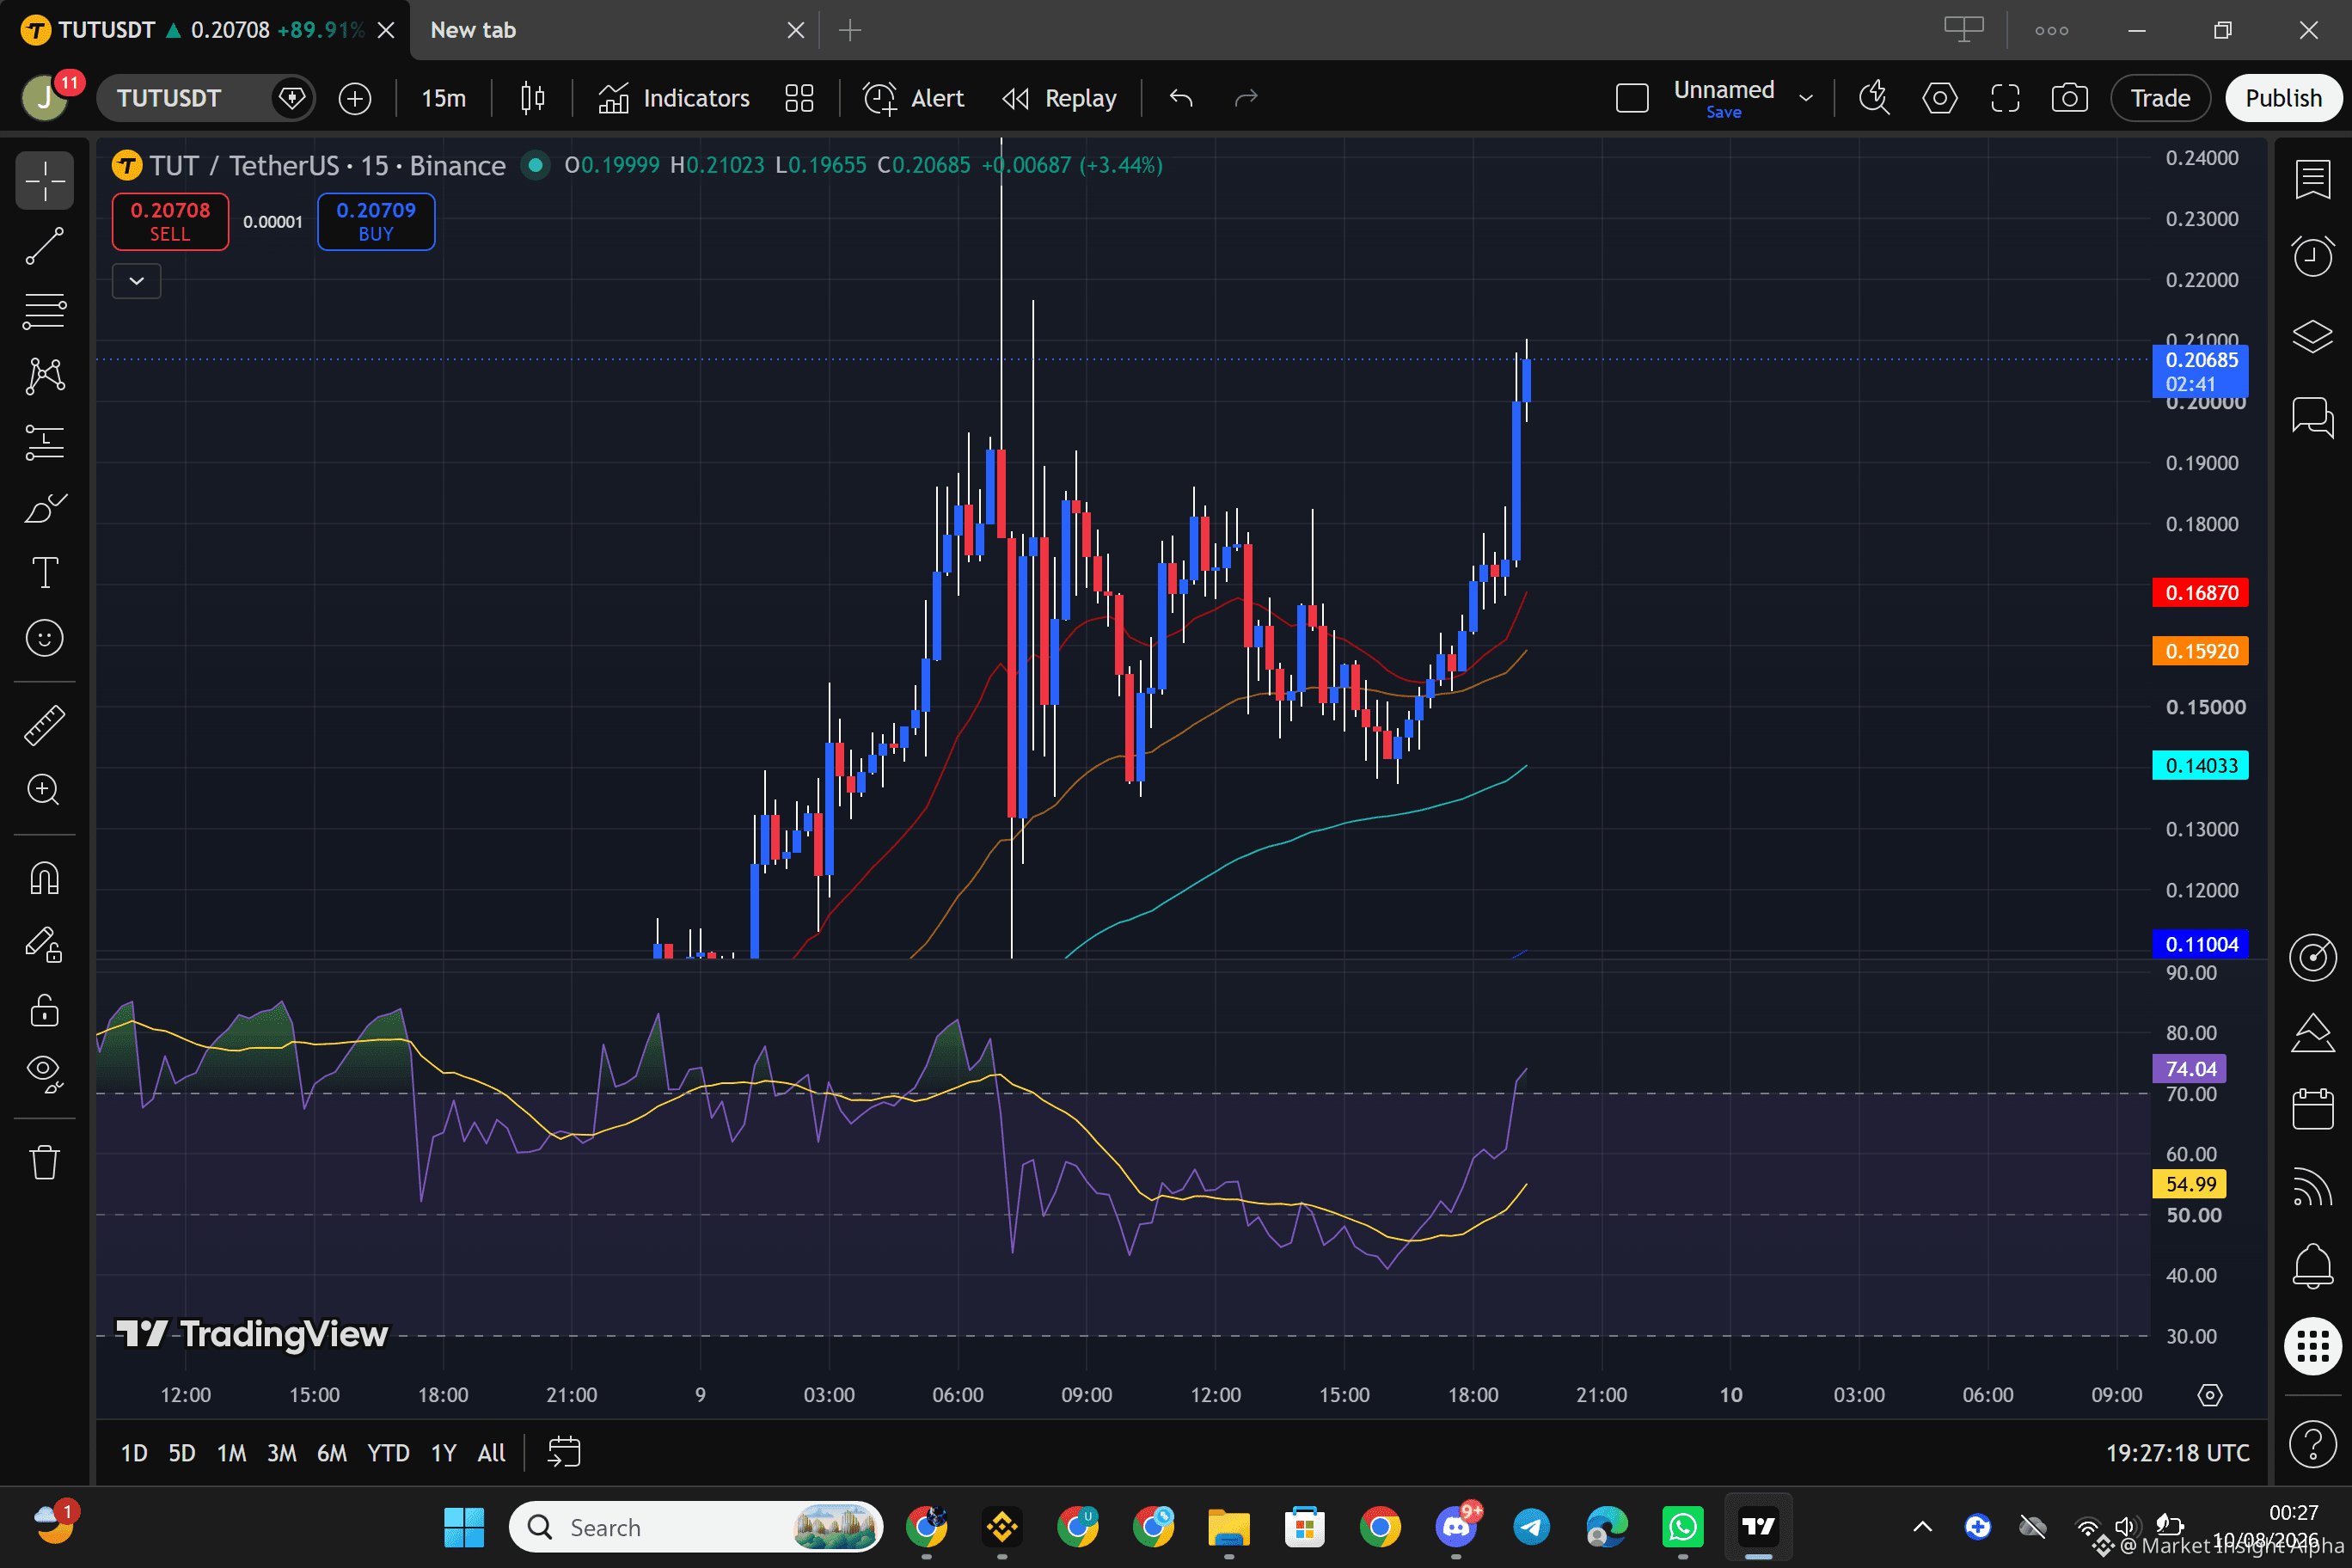Save the Unnamed chart layout
Viewport: 2352px width, 1568px height.
point(1724,112)
